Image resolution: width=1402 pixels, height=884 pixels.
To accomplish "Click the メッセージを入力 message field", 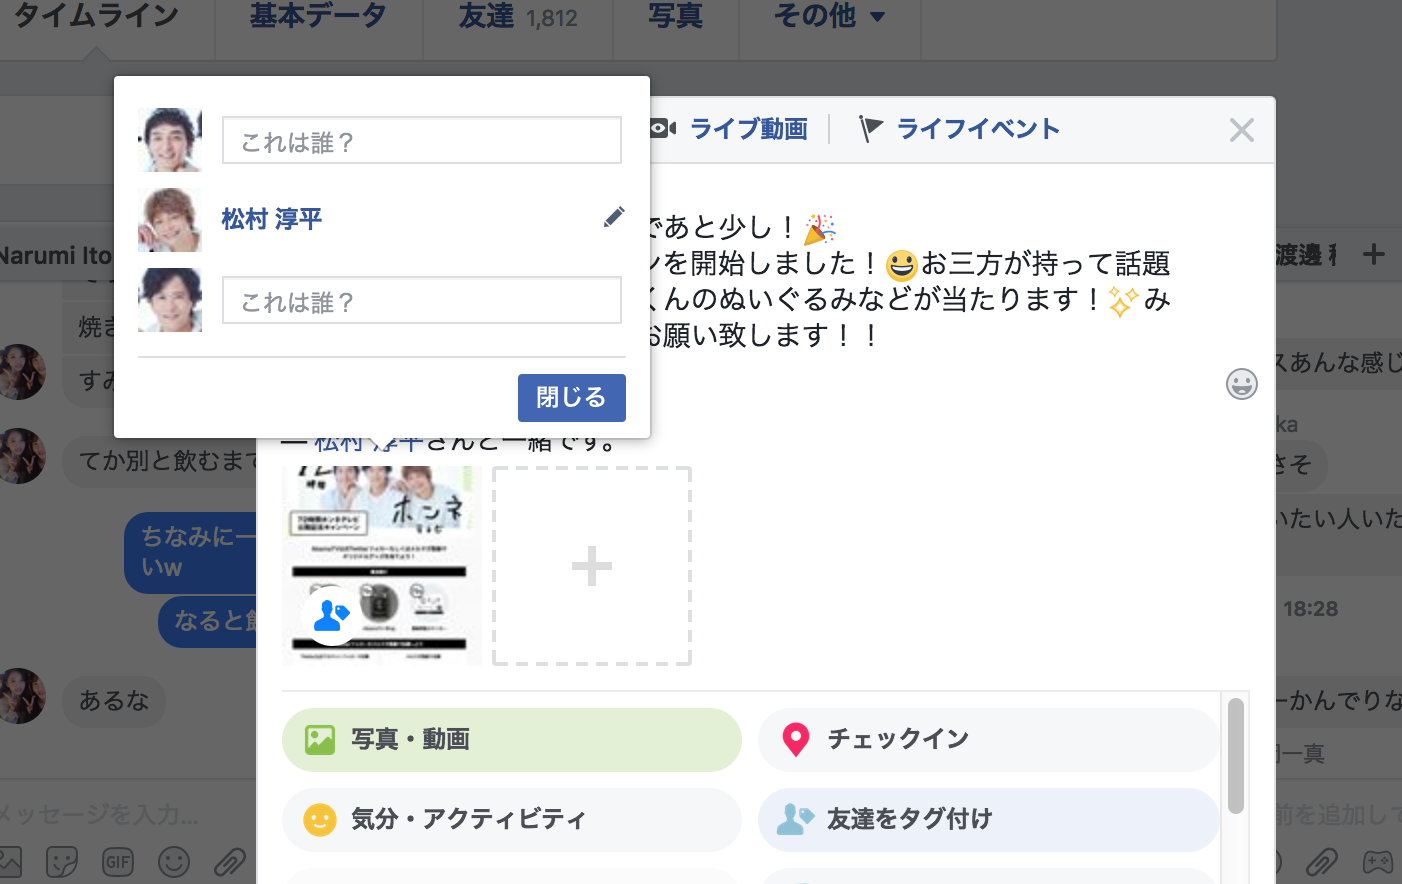I will coord(100,814).
